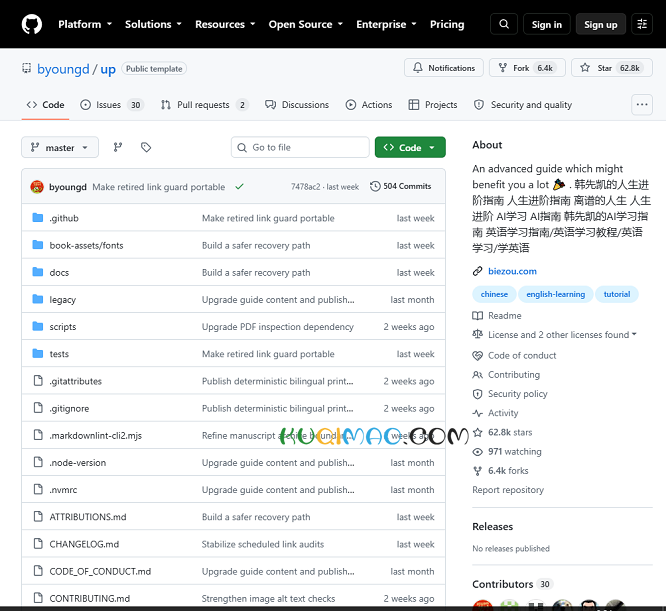Star the repository

612,68
